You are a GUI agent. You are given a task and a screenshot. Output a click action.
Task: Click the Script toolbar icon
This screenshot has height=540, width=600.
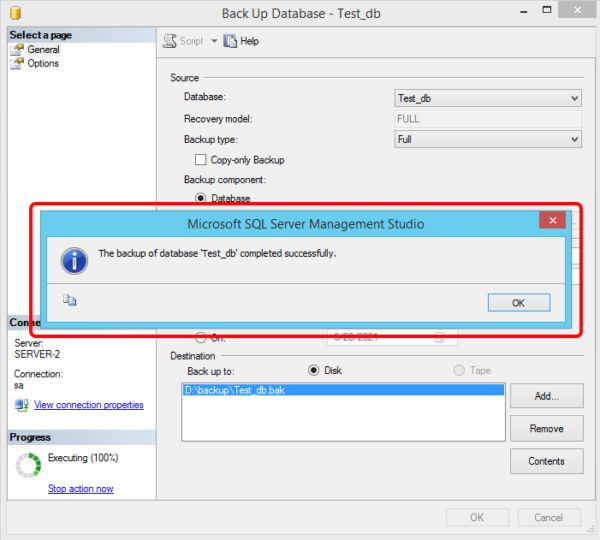(x=170, y=41)
